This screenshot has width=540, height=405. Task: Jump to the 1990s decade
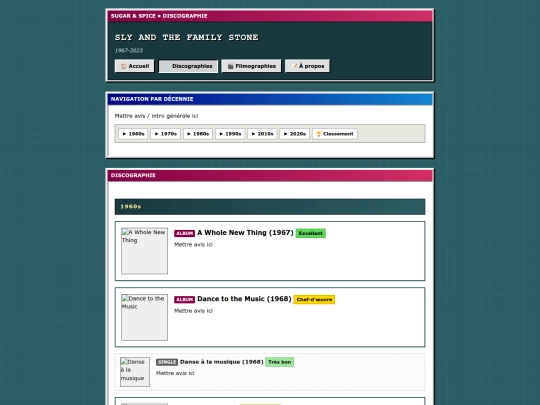[x=230, y=134]
